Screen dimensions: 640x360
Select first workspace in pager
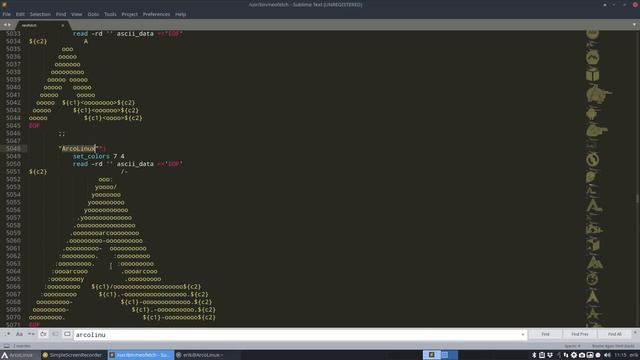click(431, 355)
